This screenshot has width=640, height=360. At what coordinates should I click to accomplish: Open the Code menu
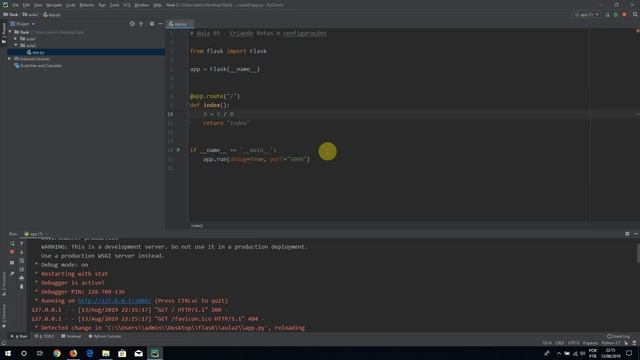[71, 5]
